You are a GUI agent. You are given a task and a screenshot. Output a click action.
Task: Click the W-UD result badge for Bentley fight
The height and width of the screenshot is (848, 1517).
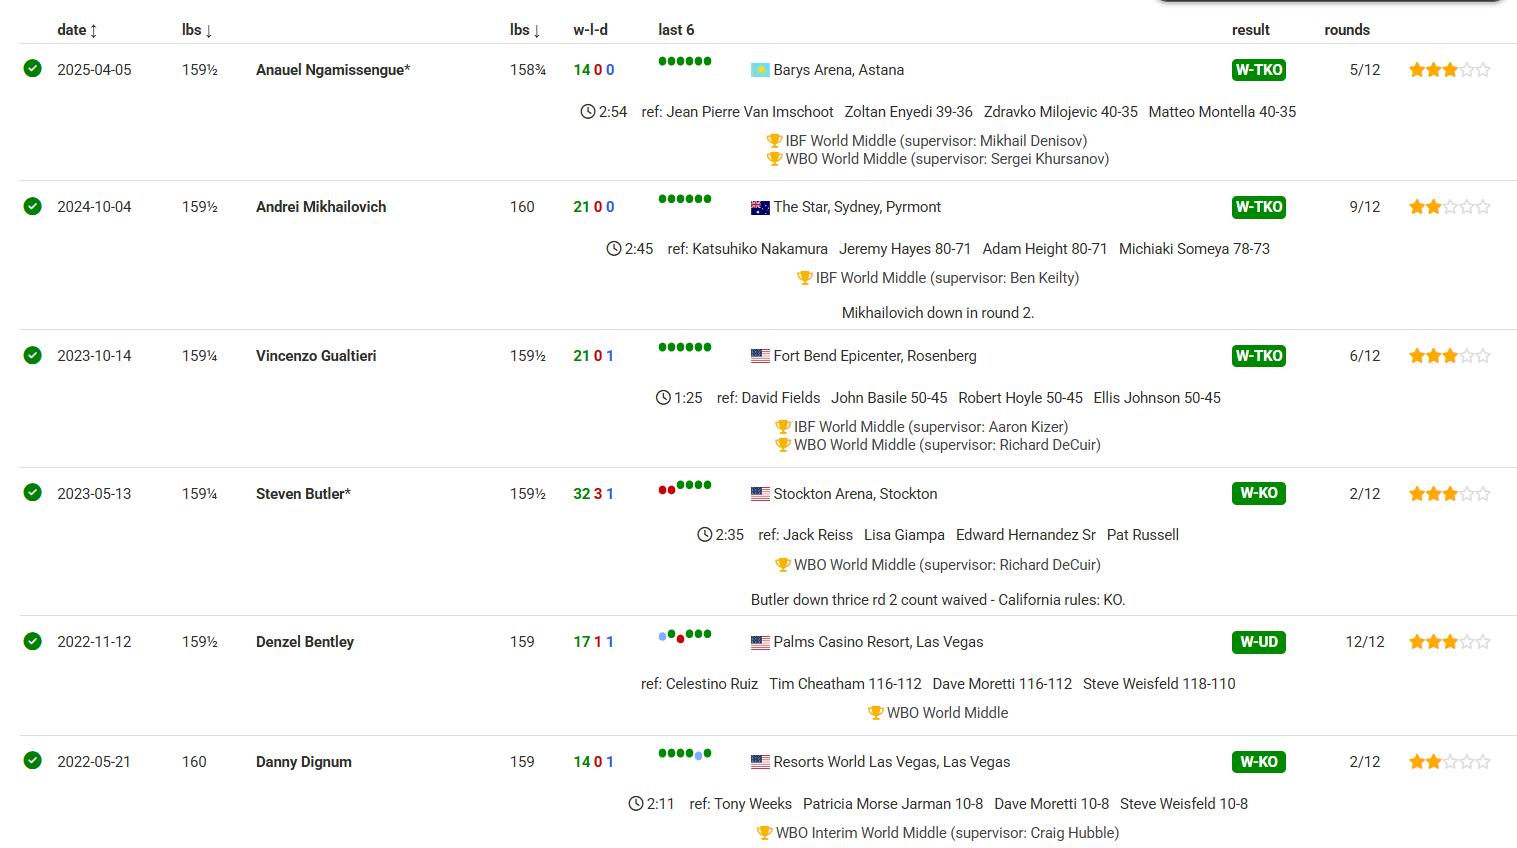[1258, 642]
